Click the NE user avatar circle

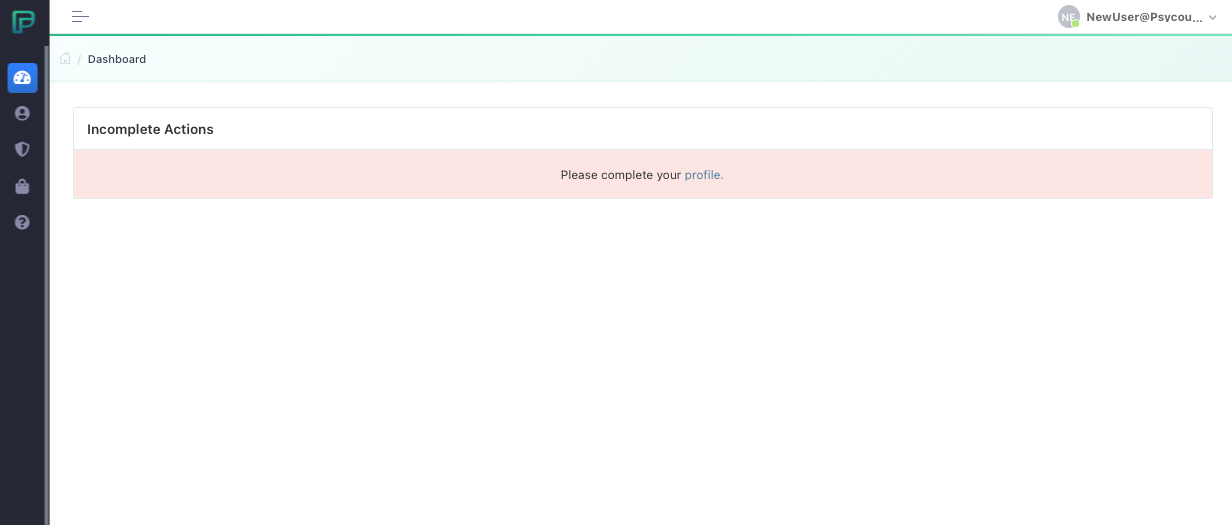coord(1068,17)
